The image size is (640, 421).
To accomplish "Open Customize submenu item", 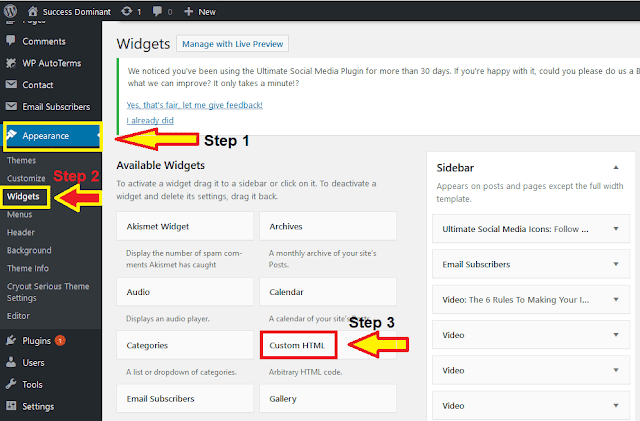I will pos(26,178).
